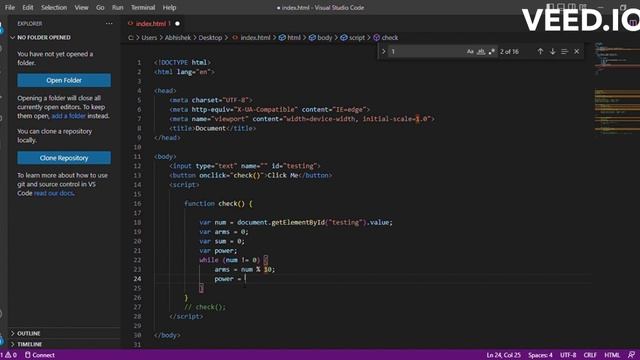The image size is (640, 360).
Task: Click 'Desktop' in the breadcrumb path
Action: (x=210, y=38)
